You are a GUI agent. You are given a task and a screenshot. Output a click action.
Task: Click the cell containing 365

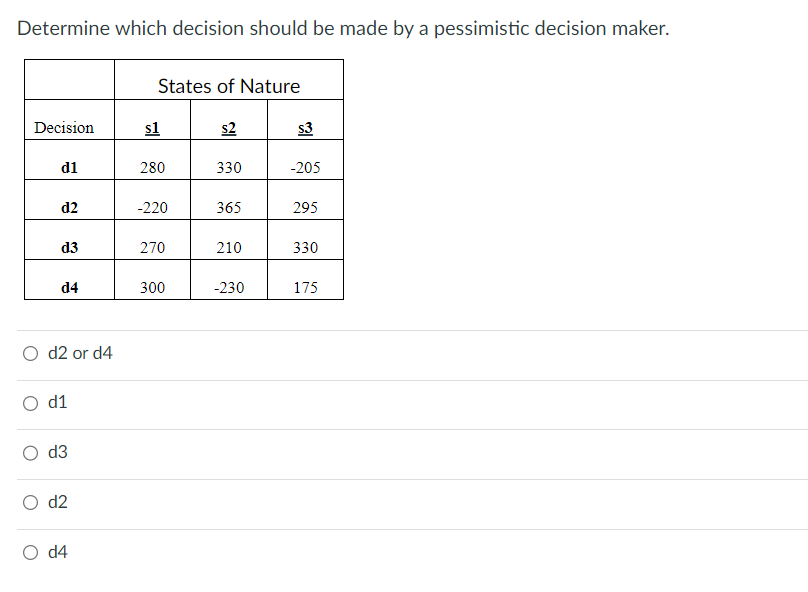228,207
